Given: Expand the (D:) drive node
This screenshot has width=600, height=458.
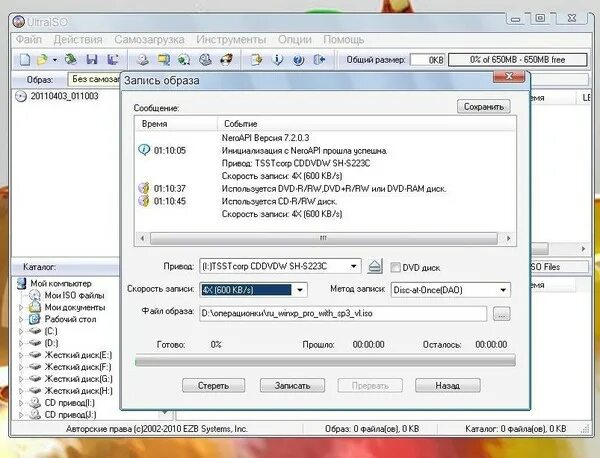Looking at the screenshot, I should pos(21,343).
